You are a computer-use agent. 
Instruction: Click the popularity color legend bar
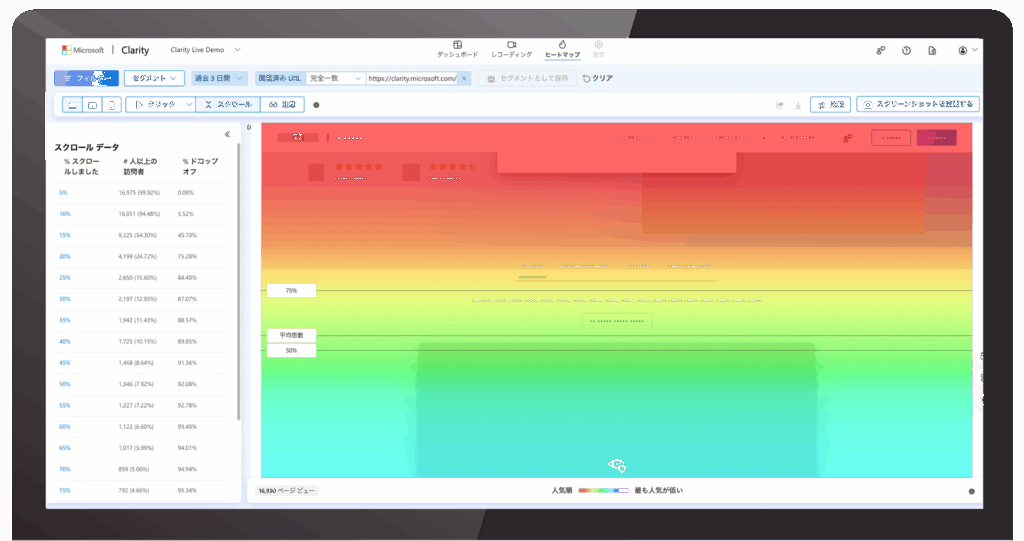point(603,491)
